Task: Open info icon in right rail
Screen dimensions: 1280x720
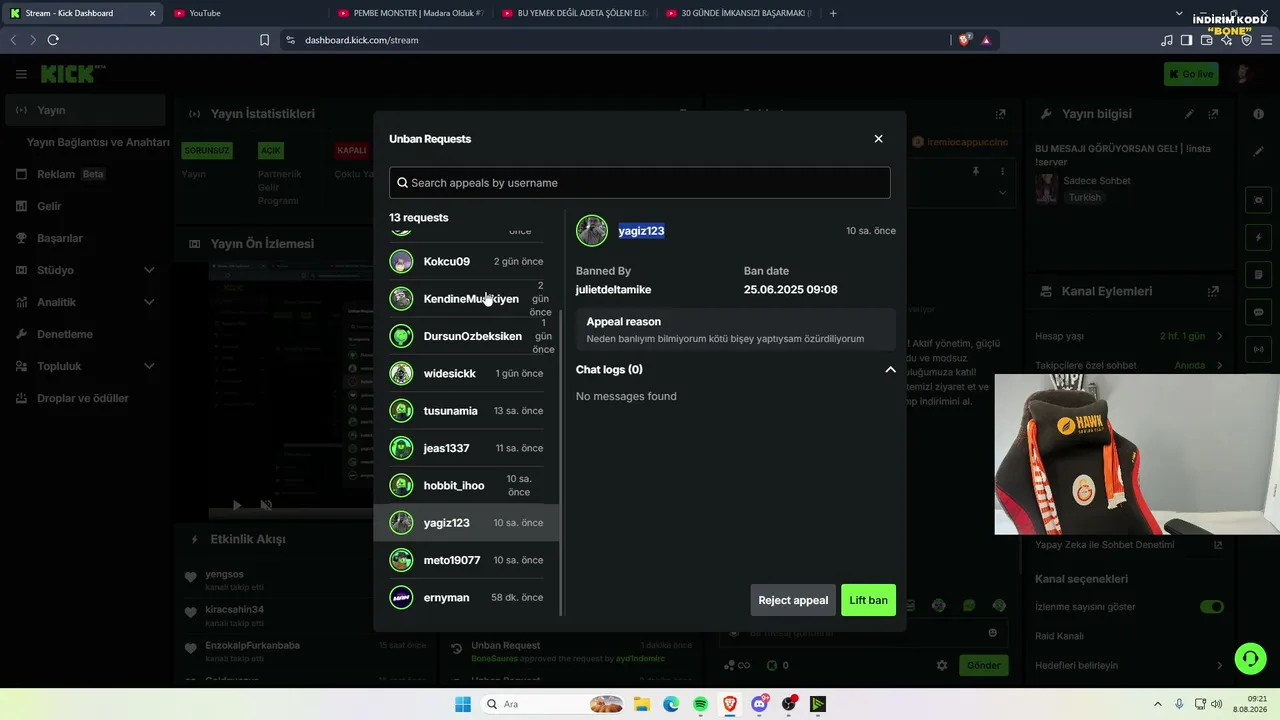Action: click(1258, 114)
